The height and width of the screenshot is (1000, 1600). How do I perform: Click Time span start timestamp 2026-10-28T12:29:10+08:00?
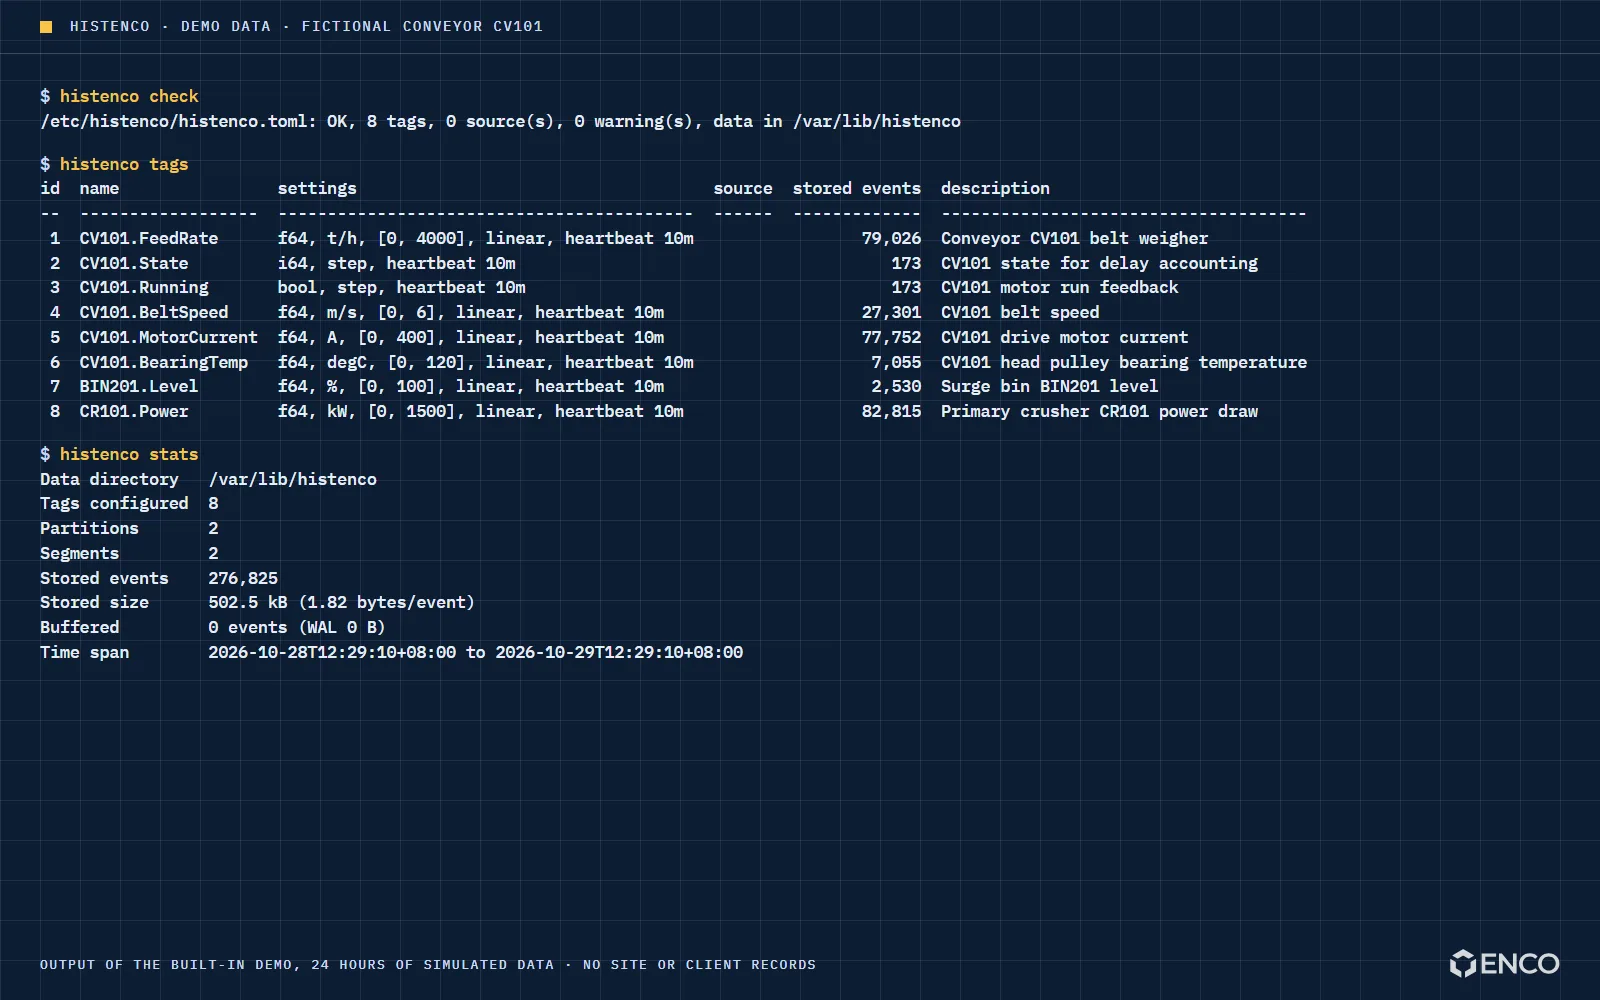[x=332, y=652]
